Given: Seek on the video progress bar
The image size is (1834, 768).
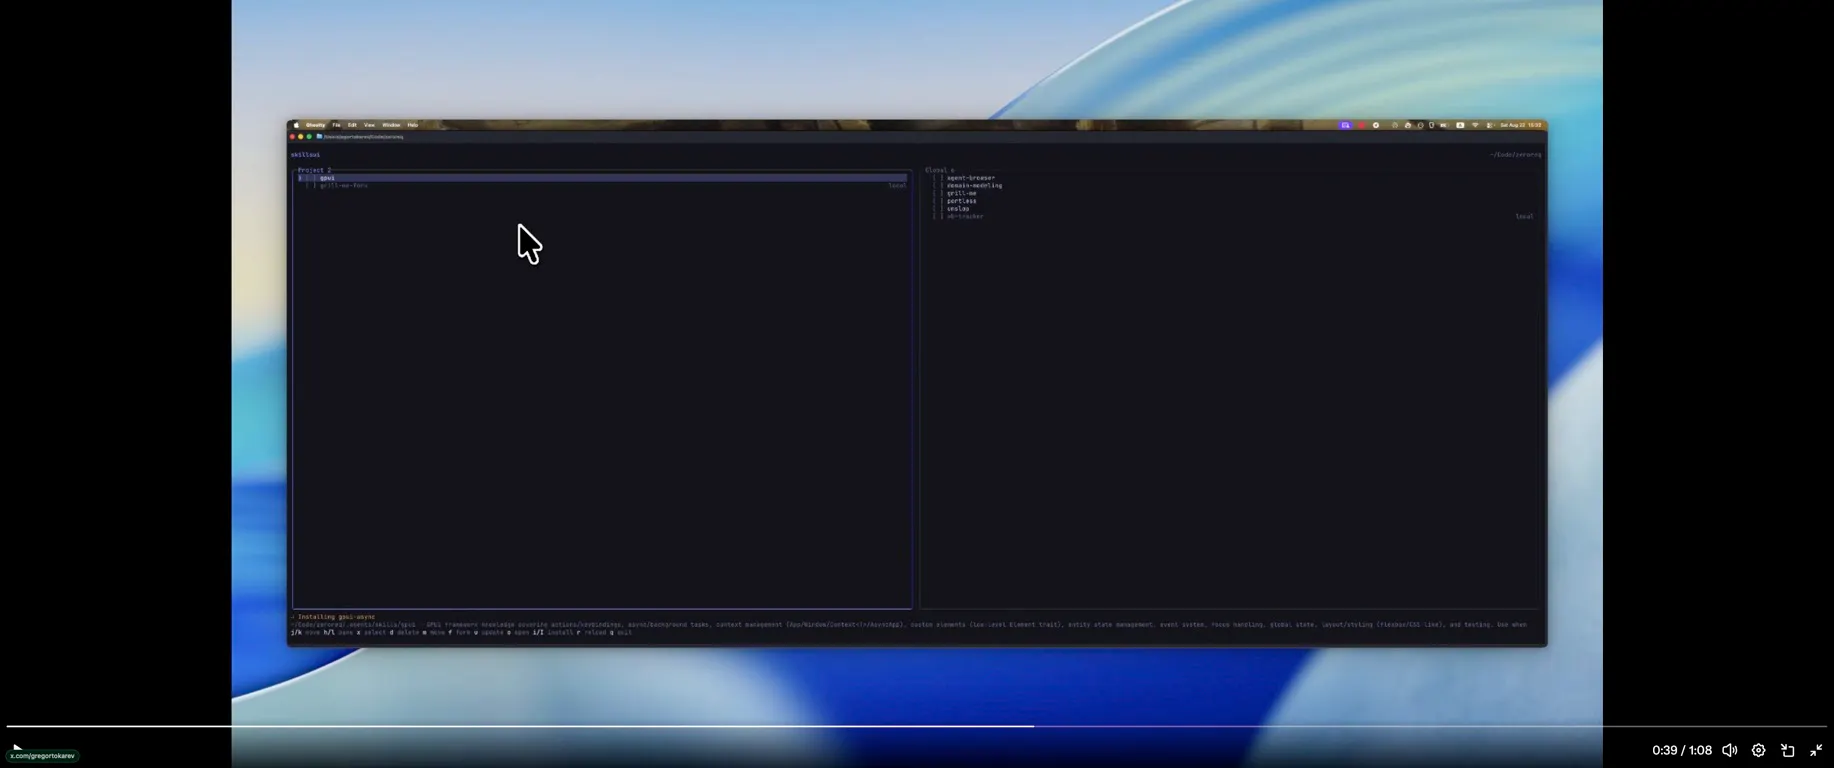Looking at the screenshot, I should coord(916,726).
